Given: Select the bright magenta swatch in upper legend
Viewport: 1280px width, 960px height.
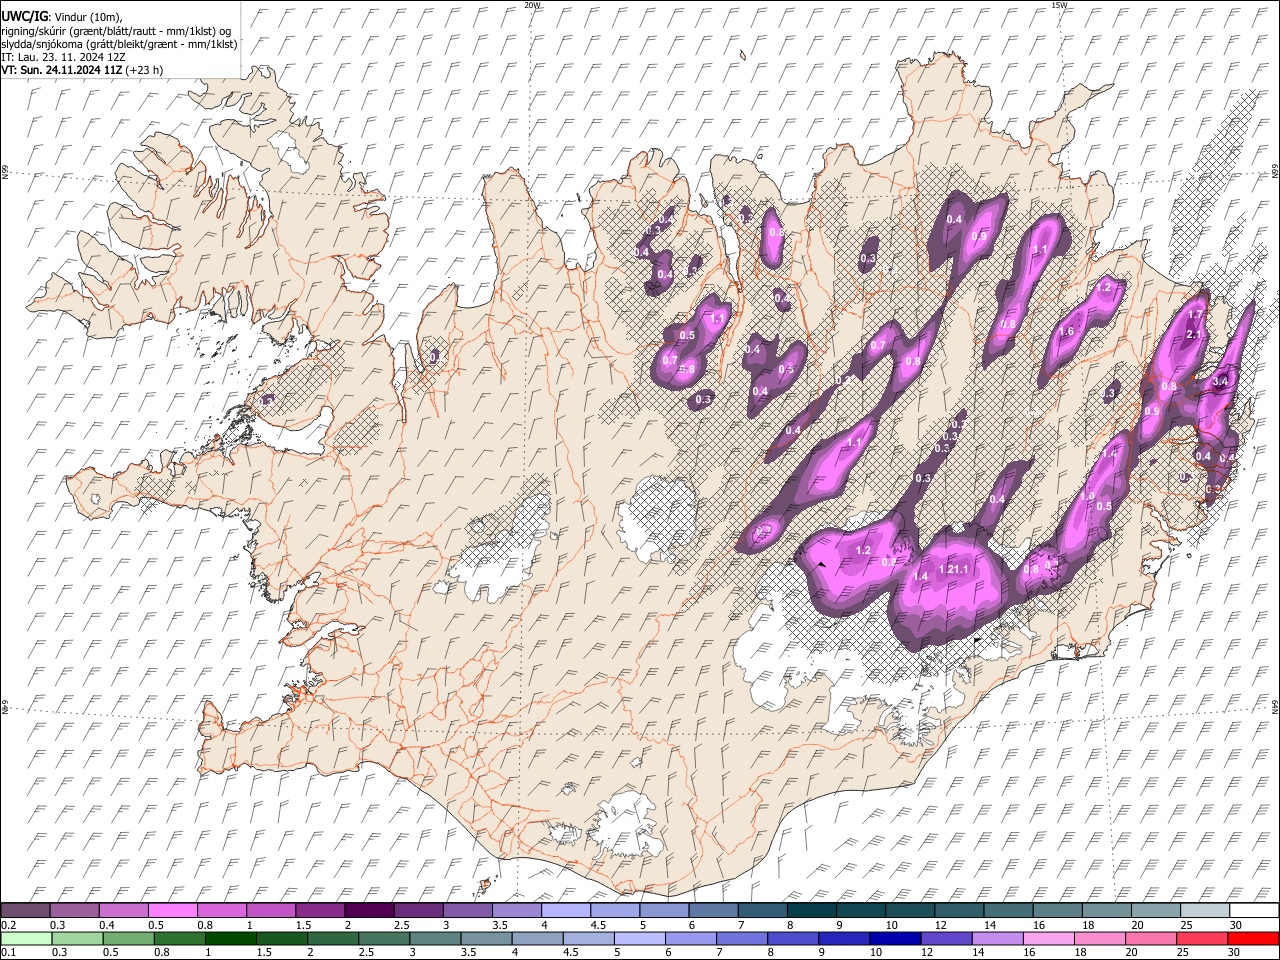Looking at the screenshot, I should coord(172,911).
